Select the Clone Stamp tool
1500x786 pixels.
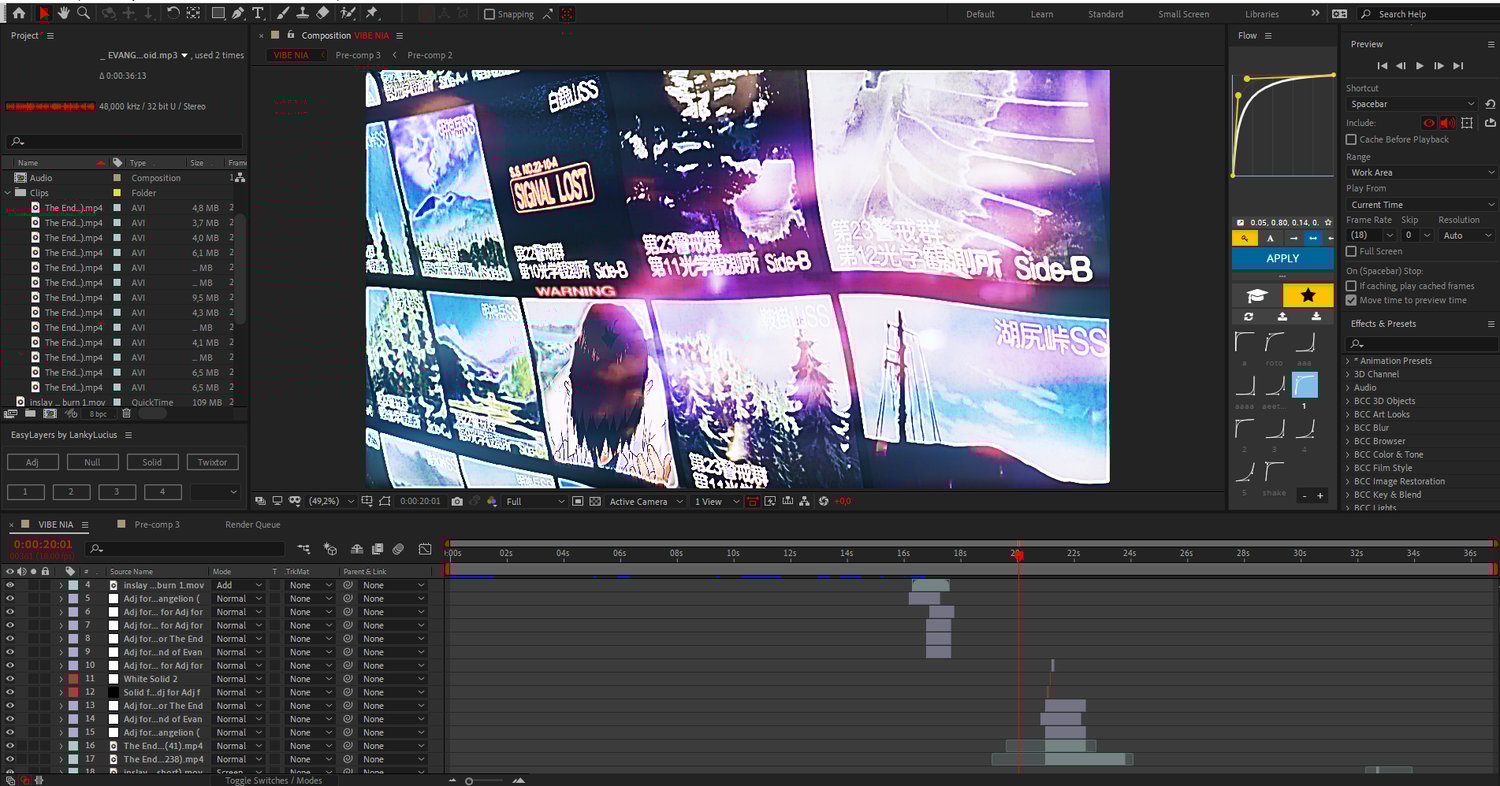[x=302, y=13]
